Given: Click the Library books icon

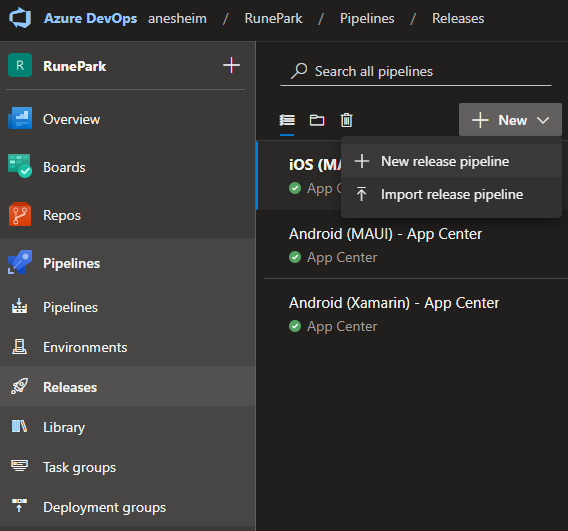Looking at the screenshot, I should tap(20, 426).
